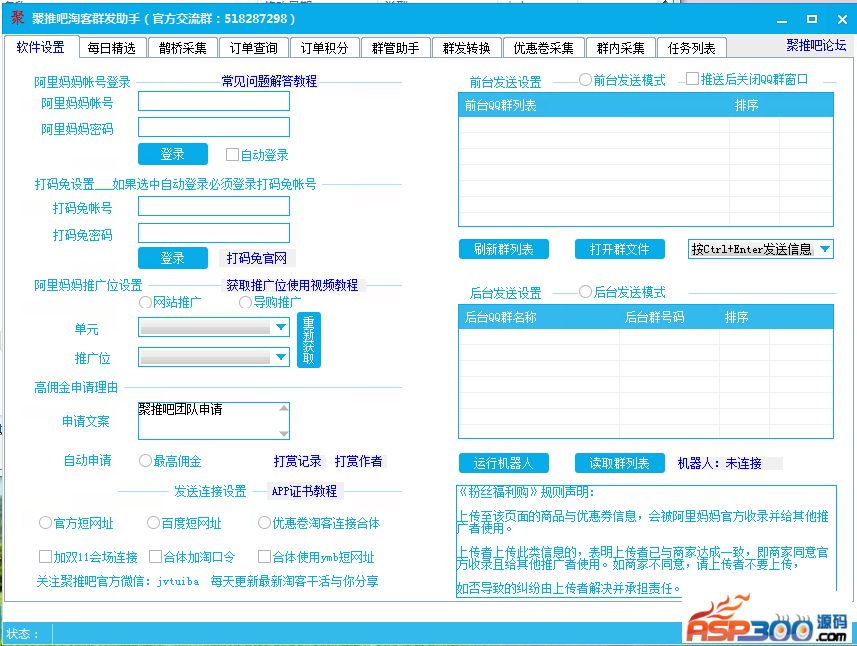Click the 刷新群列表 button
This screenshot has height=646, width=857.
pos(503,249)
